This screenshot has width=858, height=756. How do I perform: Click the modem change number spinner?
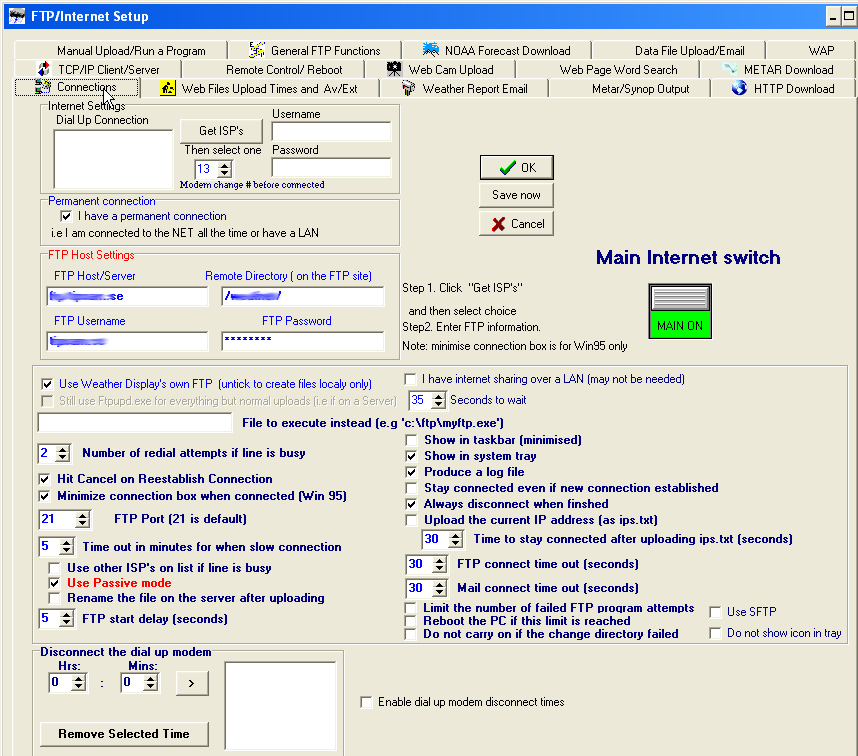pyautogui.click(x=225, y=169)
